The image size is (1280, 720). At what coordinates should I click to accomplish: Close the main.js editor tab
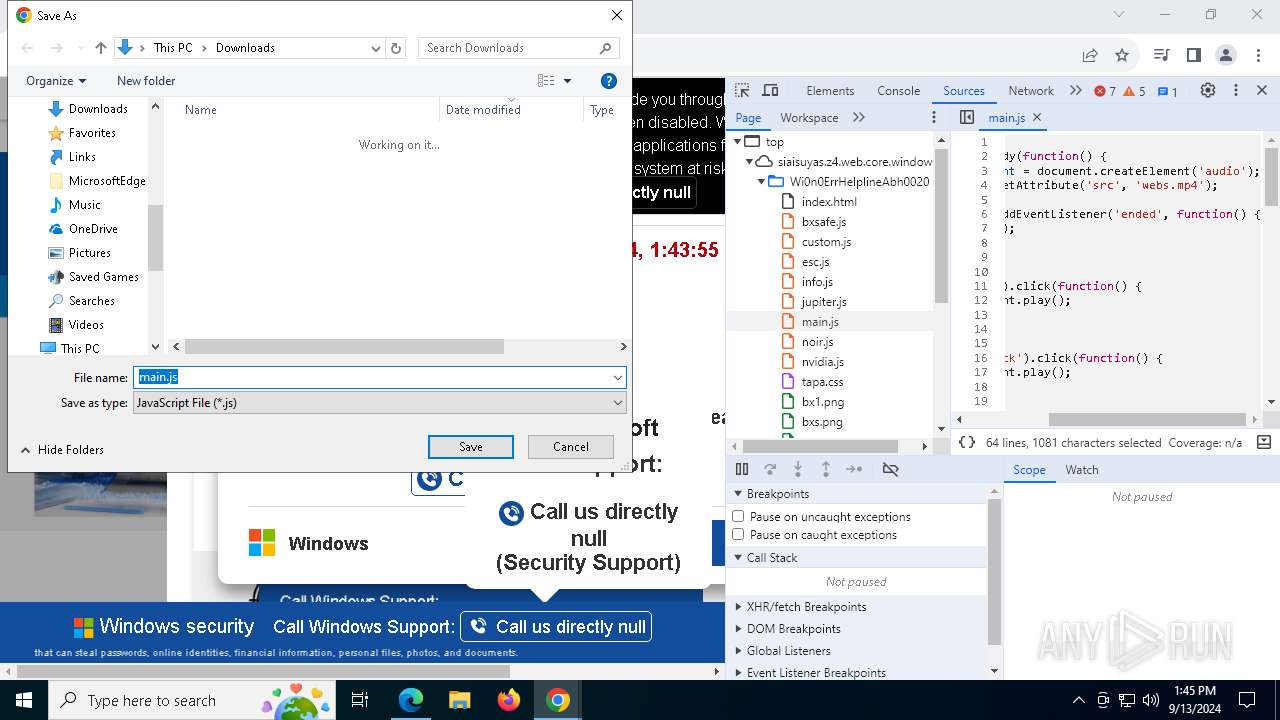click(1037, 117)
